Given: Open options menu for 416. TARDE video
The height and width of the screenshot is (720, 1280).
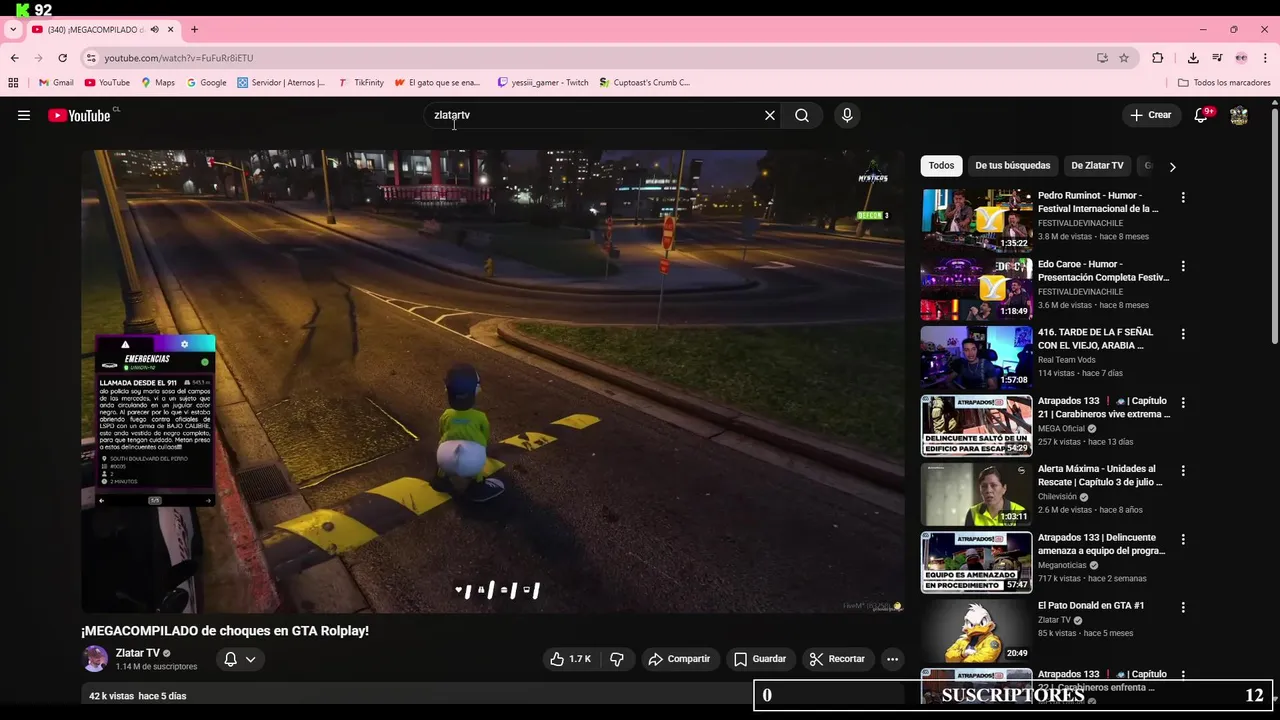Looking at the screenshot, I should coord(1183,334).
